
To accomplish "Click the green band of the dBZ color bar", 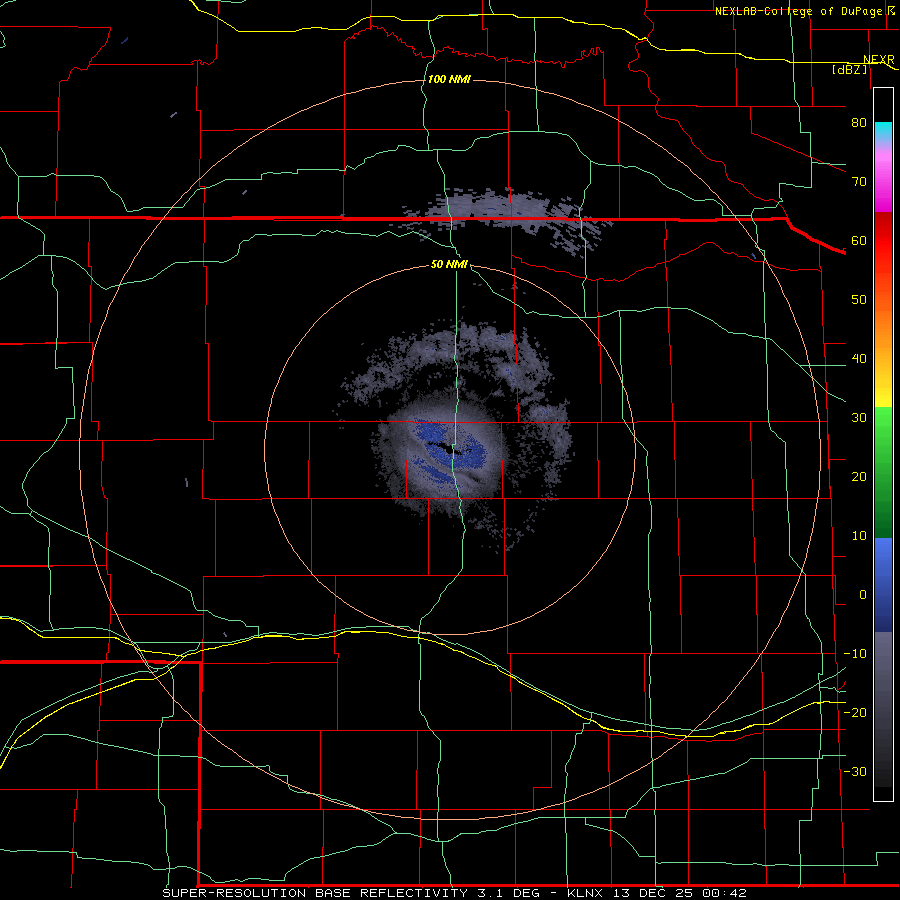I will click(x=883, y=472).
